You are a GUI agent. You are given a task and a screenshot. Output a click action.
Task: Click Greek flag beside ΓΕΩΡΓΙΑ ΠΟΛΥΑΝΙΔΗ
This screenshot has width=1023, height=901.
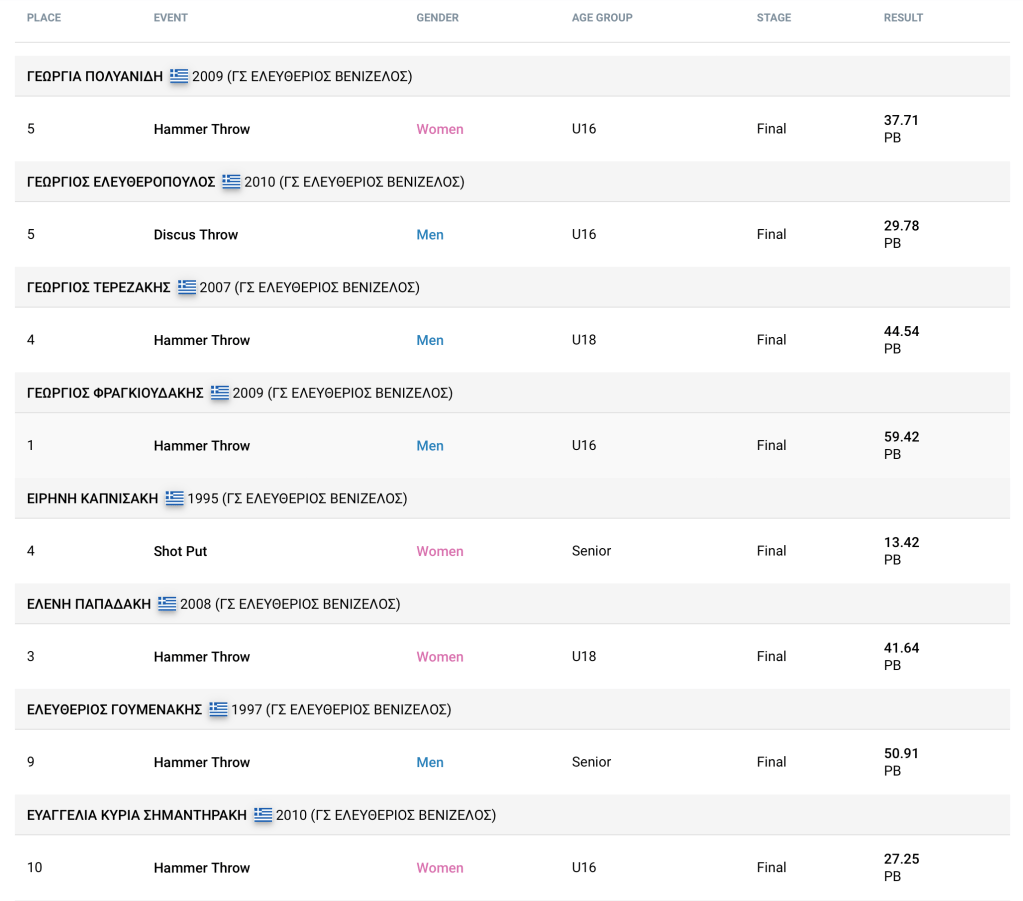pos(179,76)
